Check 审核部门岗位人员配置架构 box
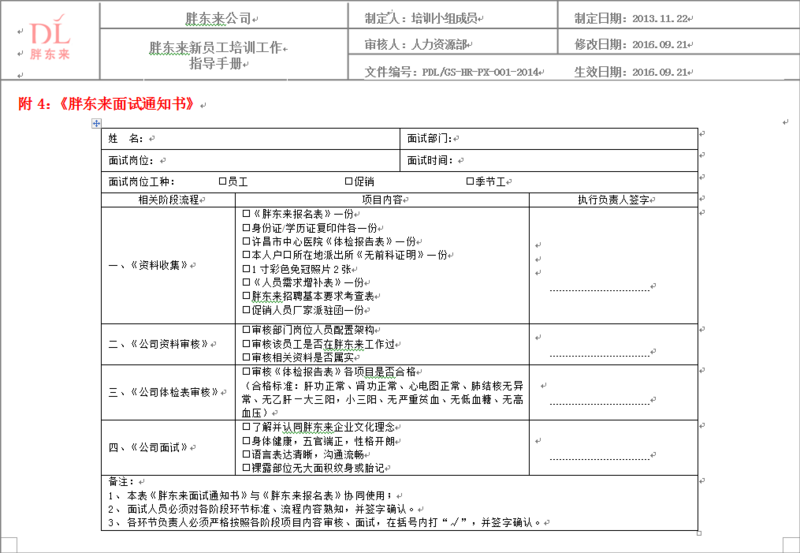This screenshot has width=800, height=553. [246, 330]
